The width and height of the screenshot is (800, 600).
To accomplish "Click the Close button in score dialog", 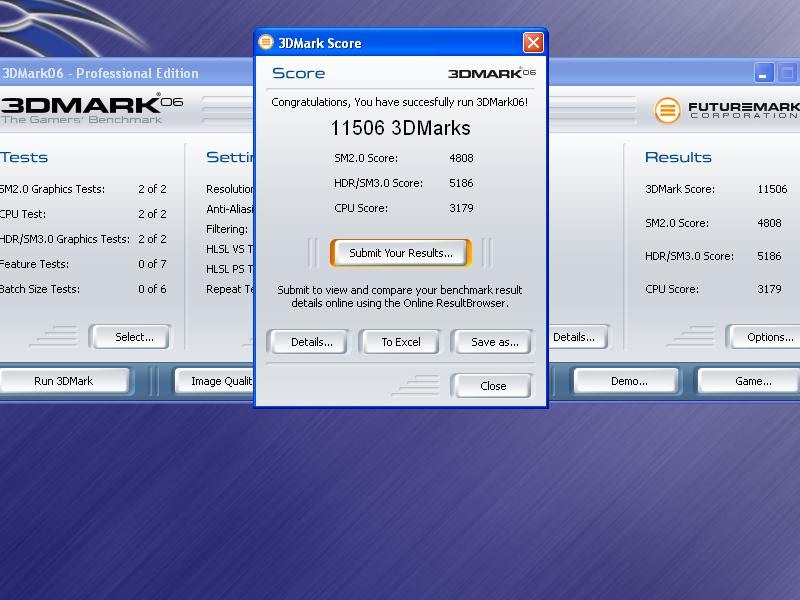I will pos(493,386).
